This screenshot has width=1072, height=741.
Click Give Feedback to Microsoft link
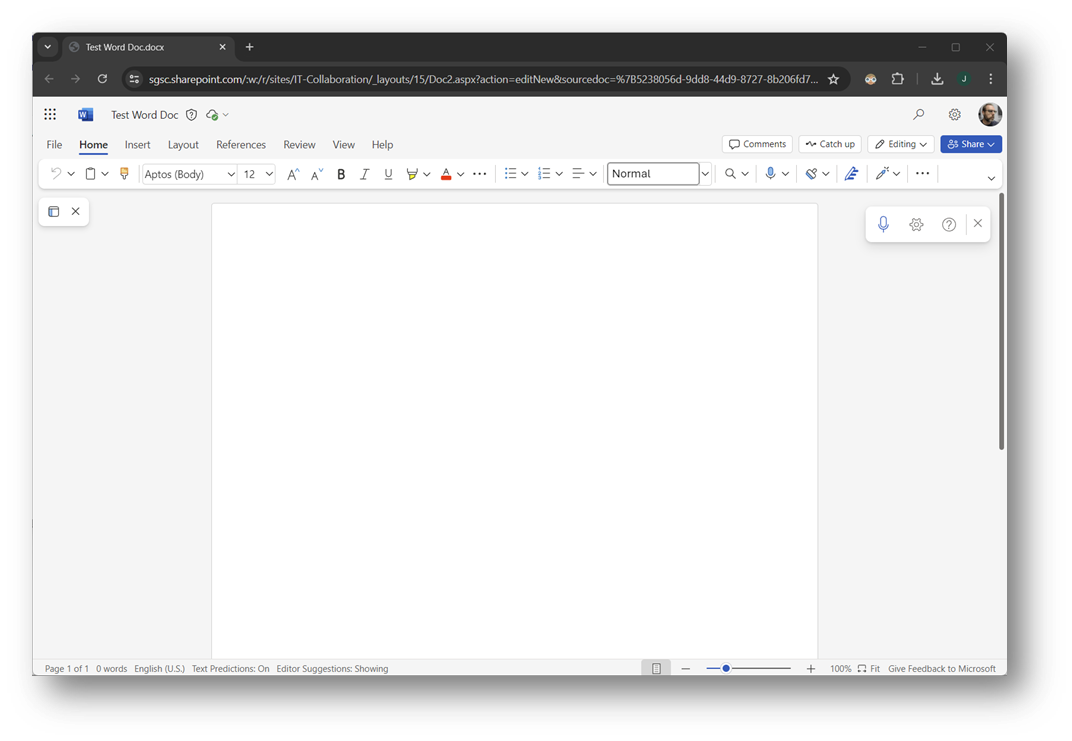point(941,669)
